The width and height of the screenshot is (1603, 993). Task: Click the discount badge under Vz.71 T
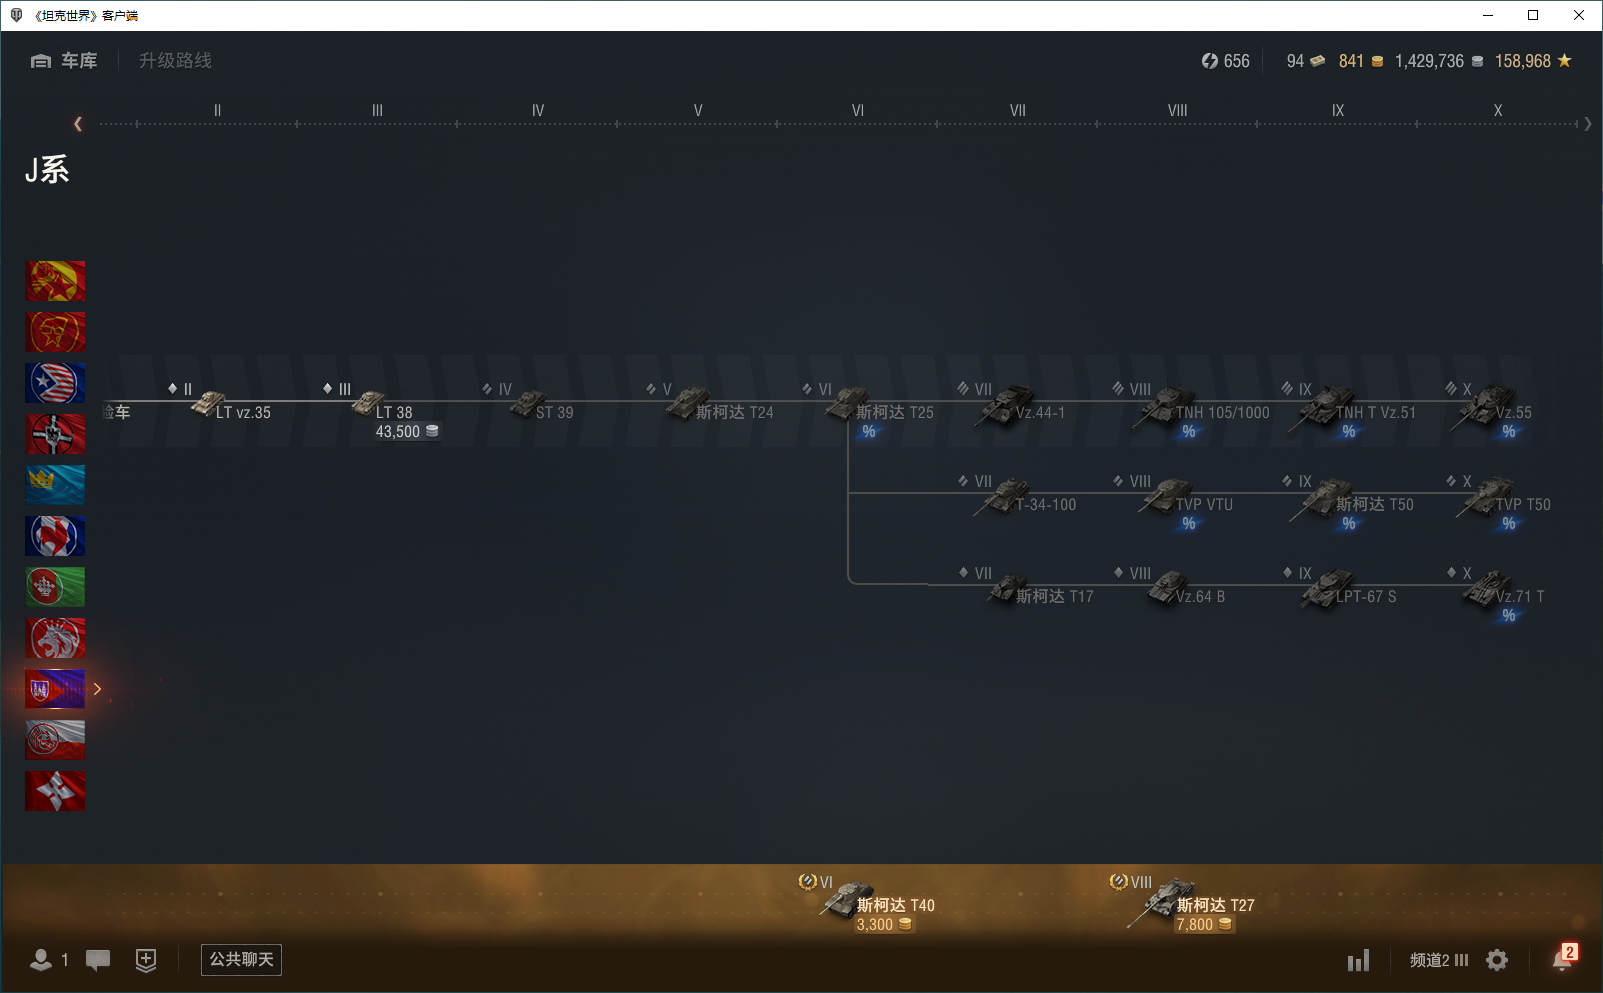[x=1509, y=616]
